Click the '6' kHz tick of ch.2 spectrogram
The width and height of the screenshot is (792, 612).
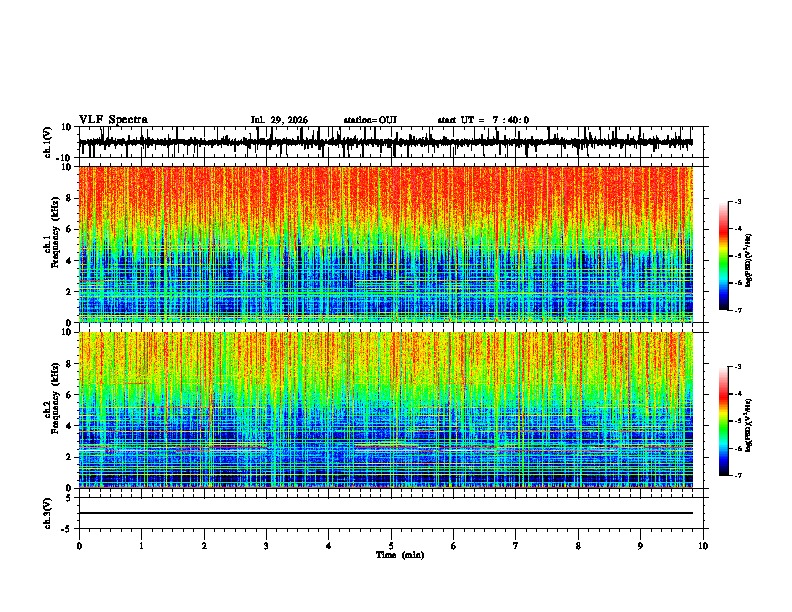69,395
